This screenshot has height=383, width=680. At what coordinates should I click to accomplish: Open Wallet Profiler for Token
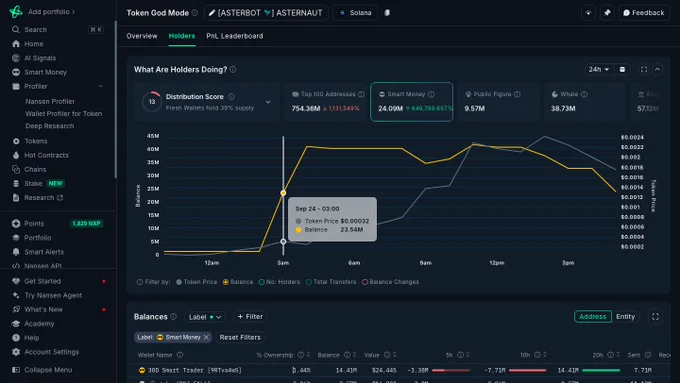coord(64,114)
